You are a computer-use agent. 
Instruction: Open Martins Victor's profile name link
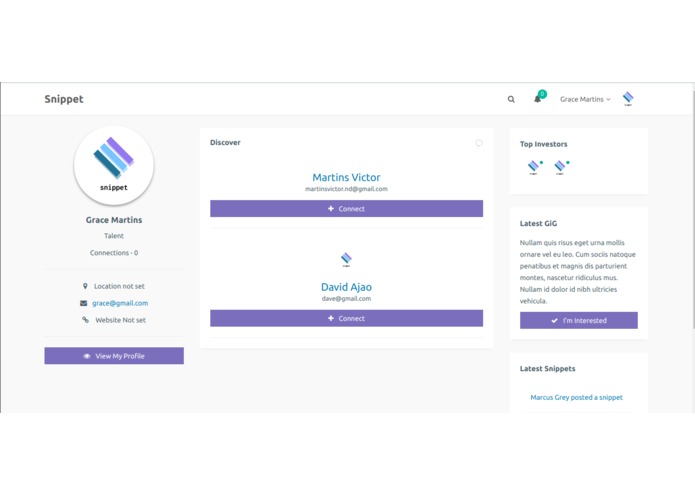point(346,177)
